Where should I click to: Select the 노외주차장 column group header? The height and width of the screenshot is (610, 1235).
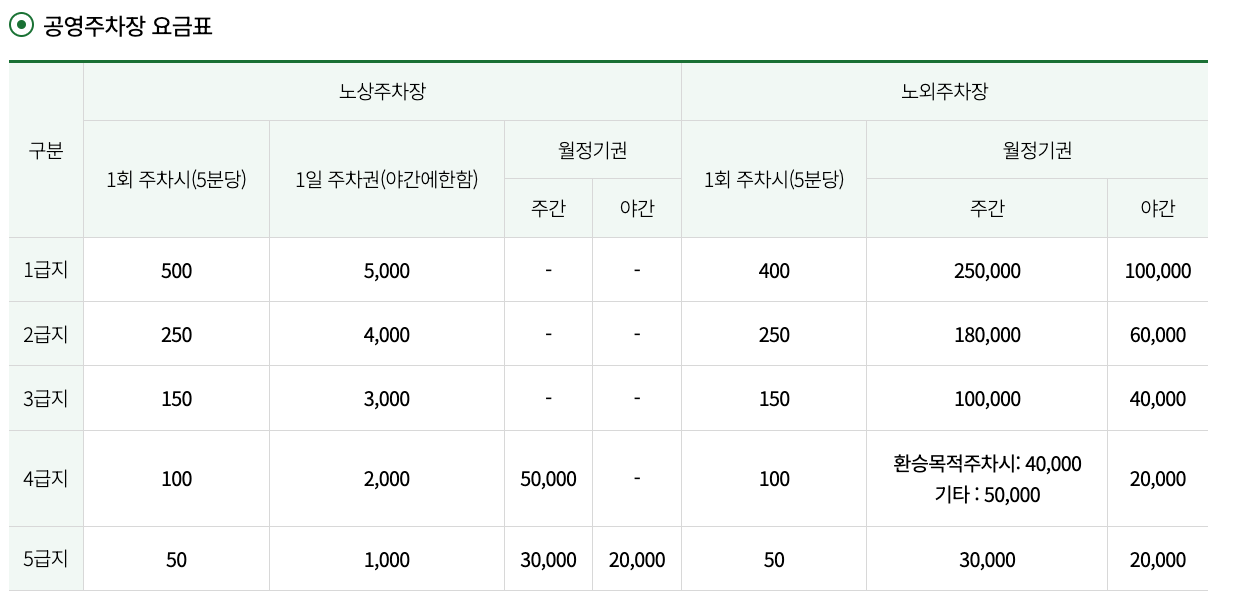[944, 92]
